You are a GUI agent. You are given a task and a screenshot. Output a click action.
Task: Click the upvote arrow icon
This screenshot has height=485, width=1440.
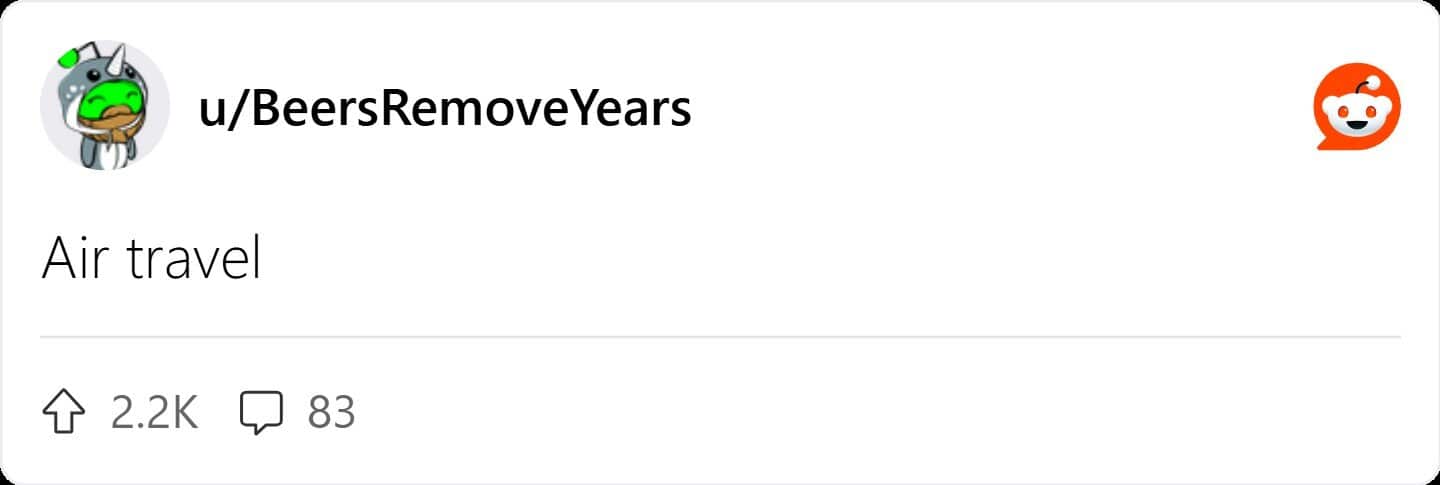click(63, 413)
